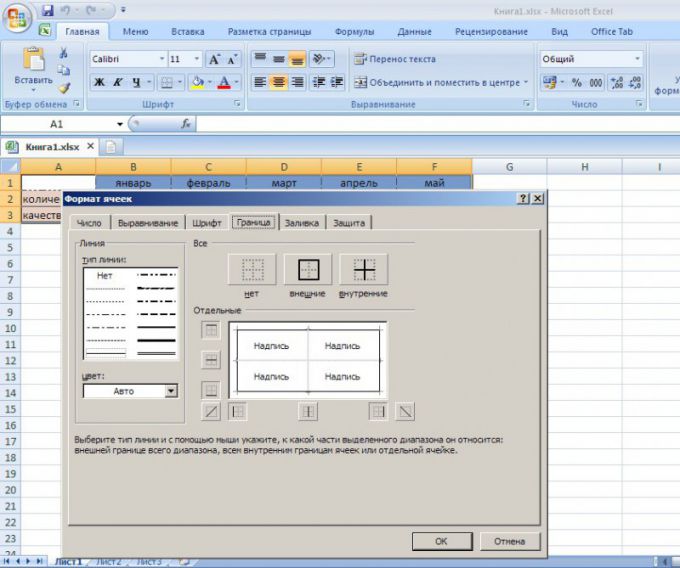This screenshot has height=568, width=680.
Task: Open the Общий number format dropdown
Action: pyautogui.click(x=637, y=59)
